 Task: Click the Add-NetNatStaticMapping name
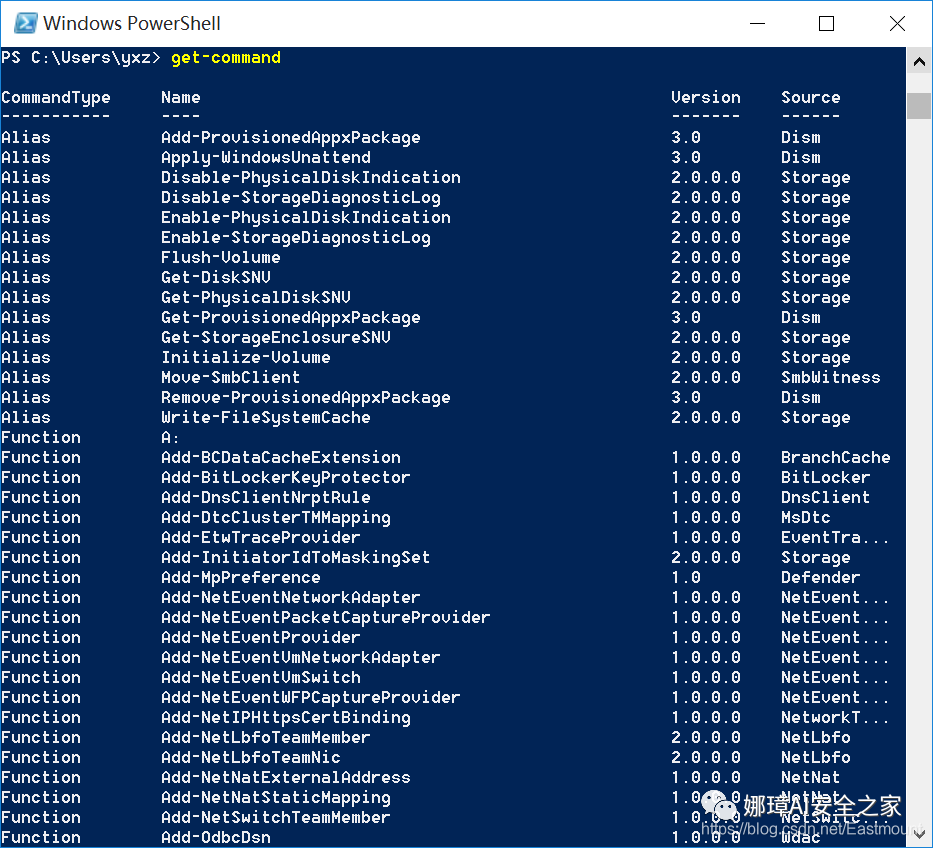(275, 797)
